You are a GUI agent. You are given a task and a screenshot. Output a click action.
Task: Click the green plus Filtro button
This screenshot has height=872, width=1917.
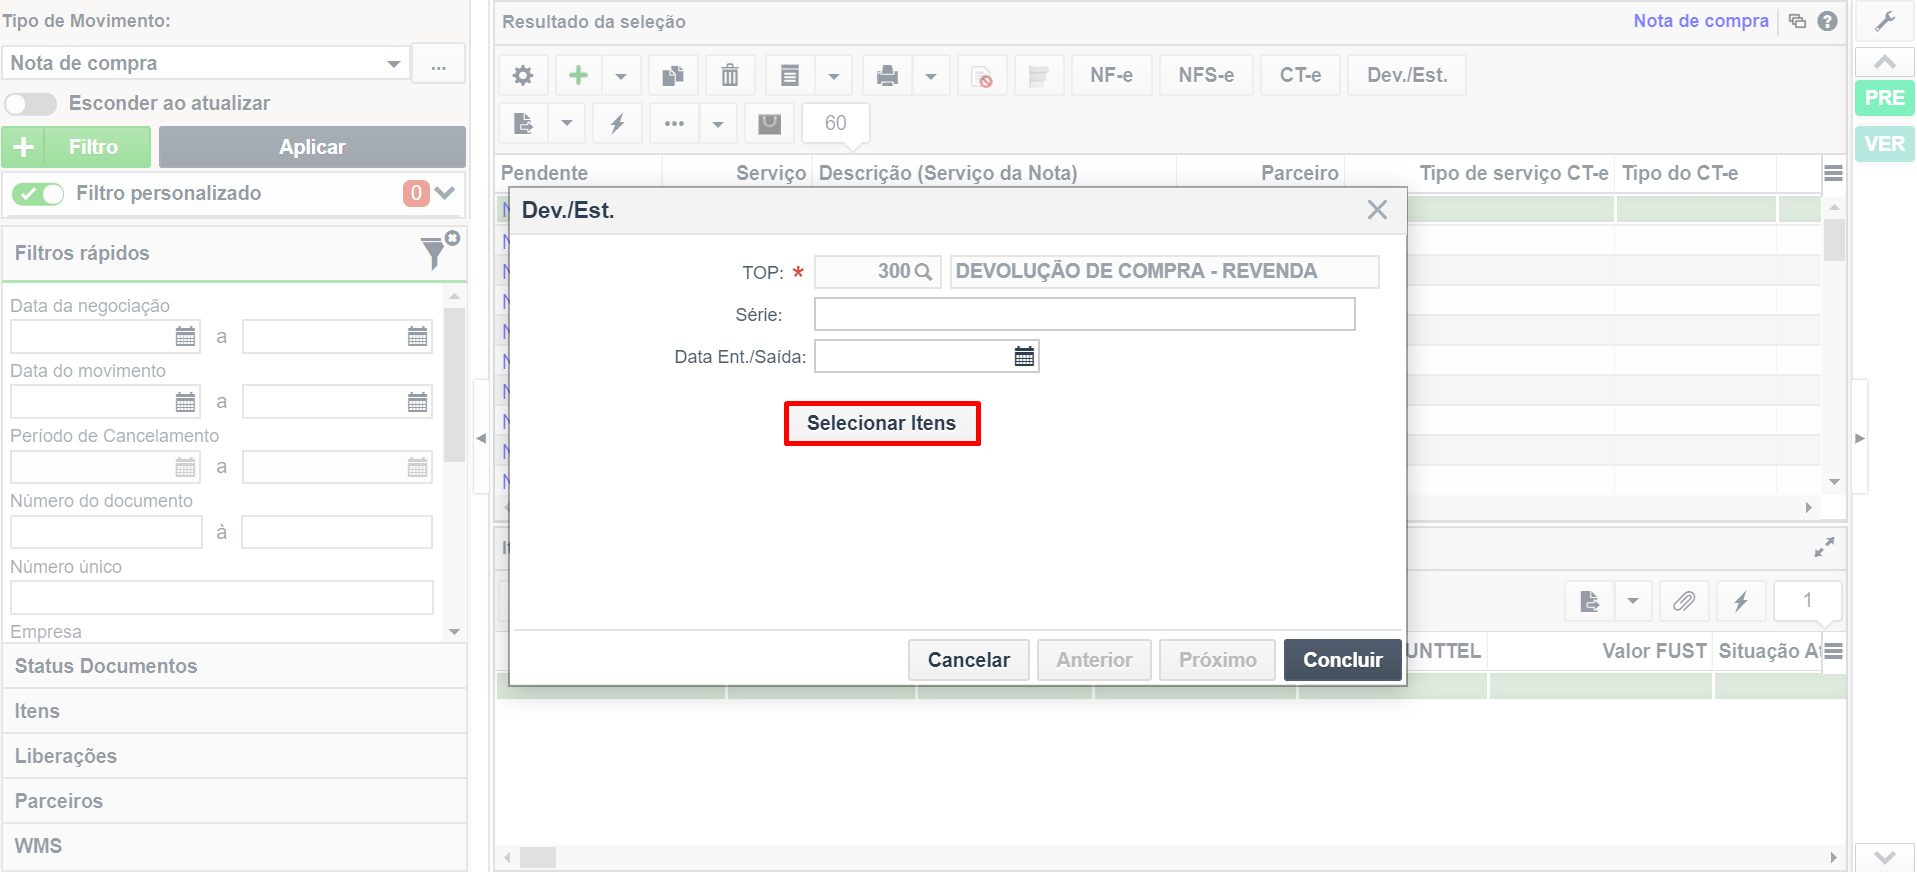[76, 147]
